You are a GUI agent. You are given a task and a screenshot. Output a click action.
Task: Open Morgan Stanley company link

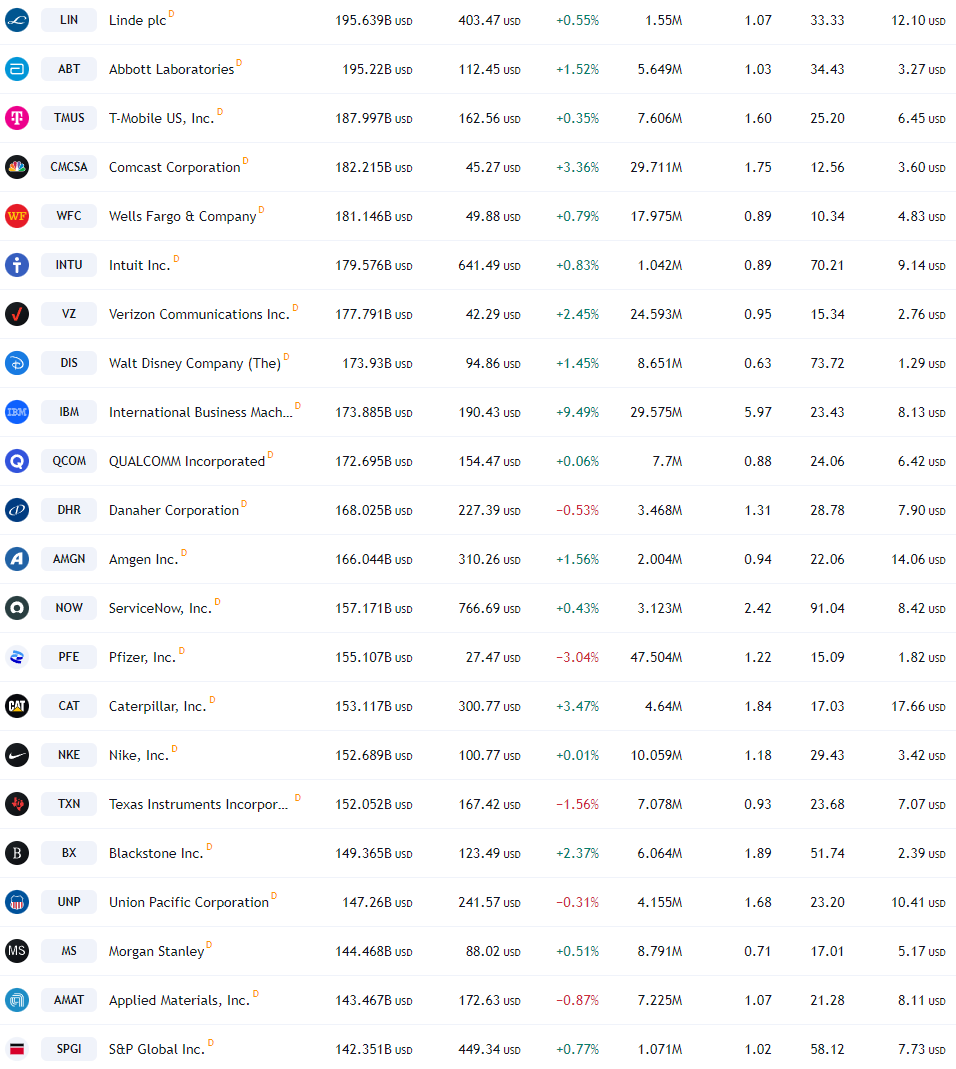(x=157, y=951)
